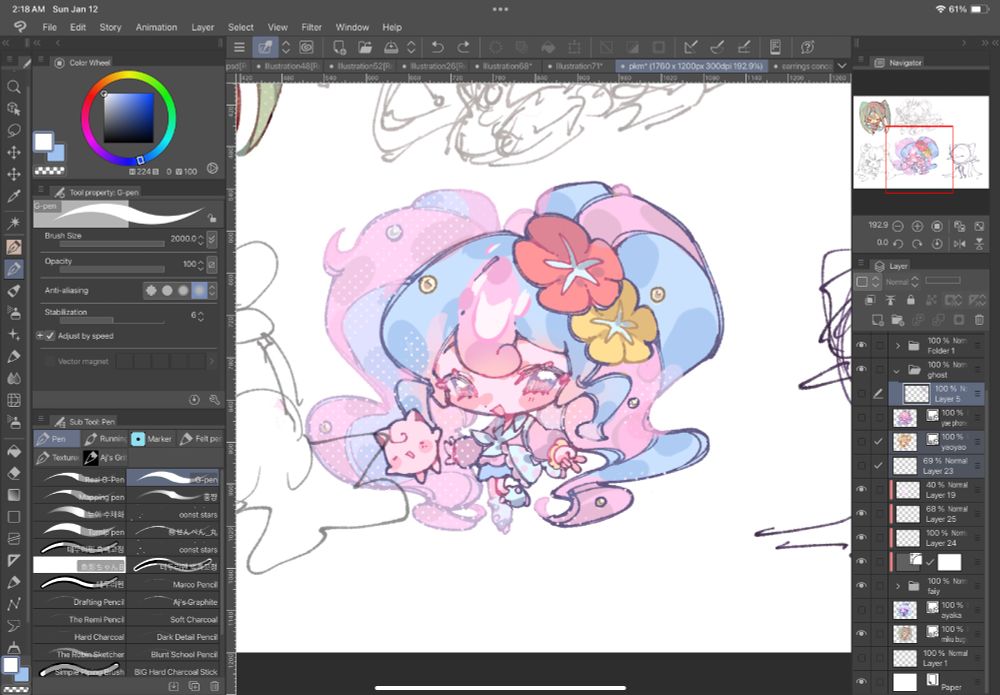
Task: Select the Fill bucket tool
Action: point(13,451)
